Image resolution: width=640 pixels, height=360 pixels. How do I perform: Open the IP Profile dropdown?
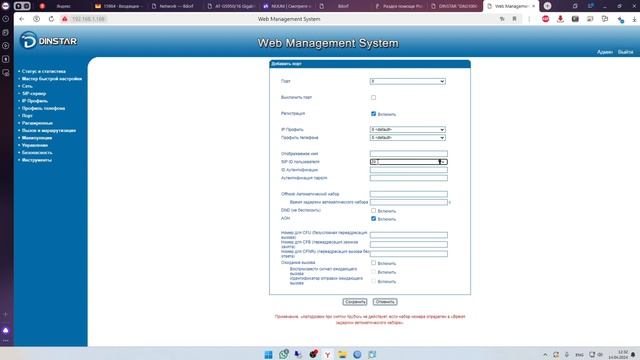408,129
